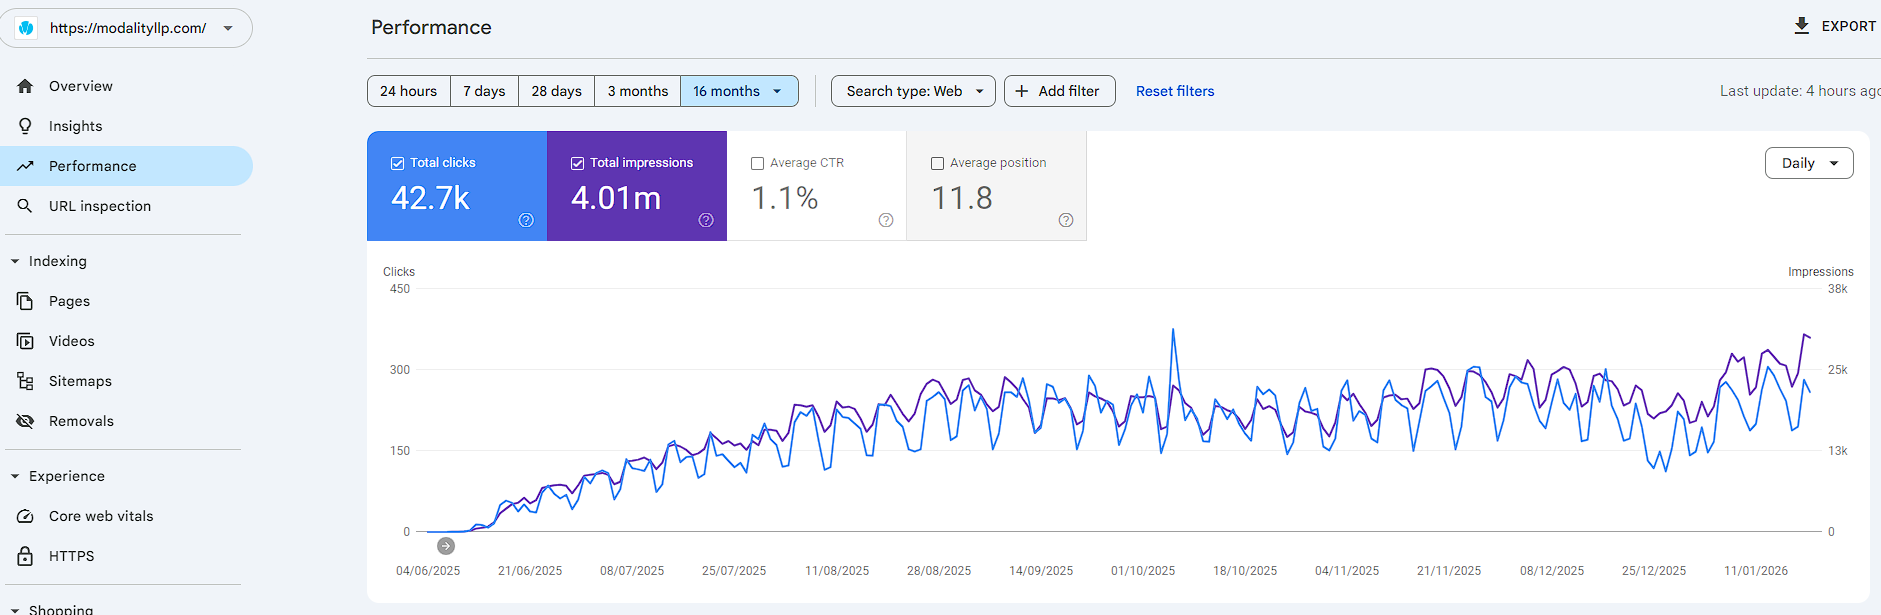Click the Overview home icon
This screenshot has height=615, width=1881.
[x=25, y=86]
